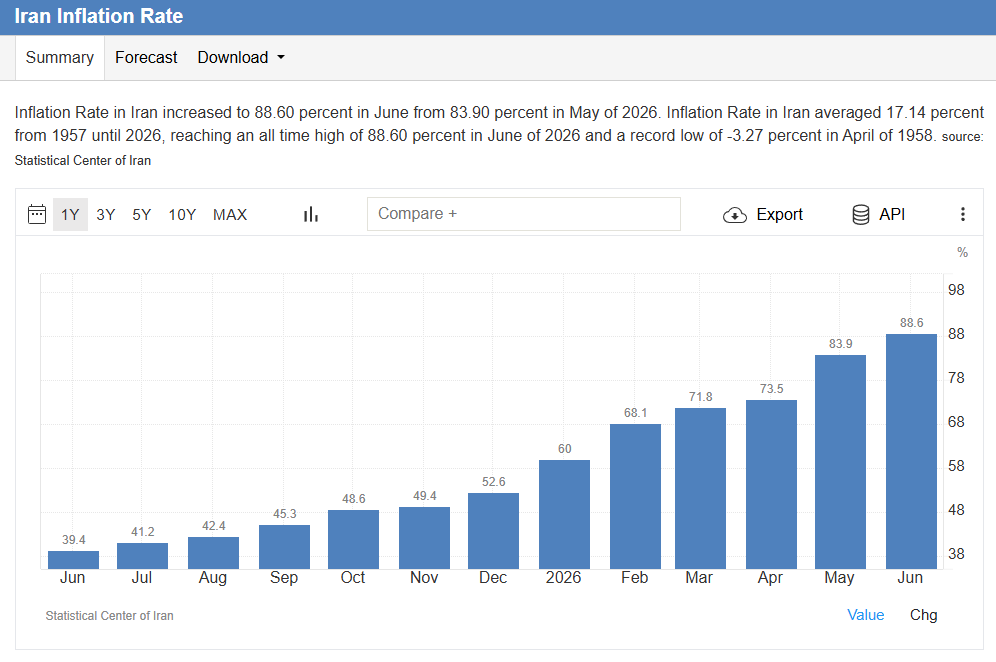Click the API database icon
The image size is (996, 662).
coord(861,215)
